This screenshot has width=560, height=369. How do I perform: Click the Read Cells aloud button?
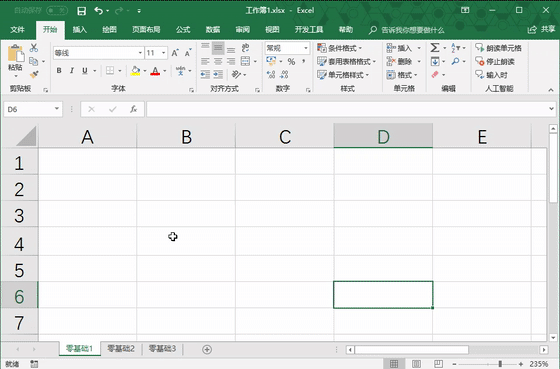tap(498, 48)
